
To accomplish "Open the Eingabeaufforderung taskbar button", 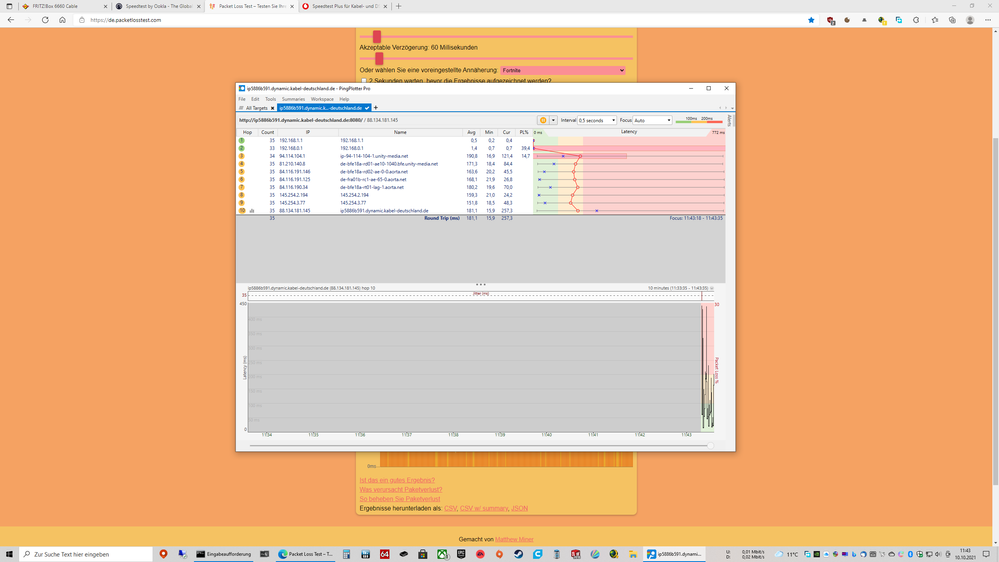I will click(x=224, y=554).
